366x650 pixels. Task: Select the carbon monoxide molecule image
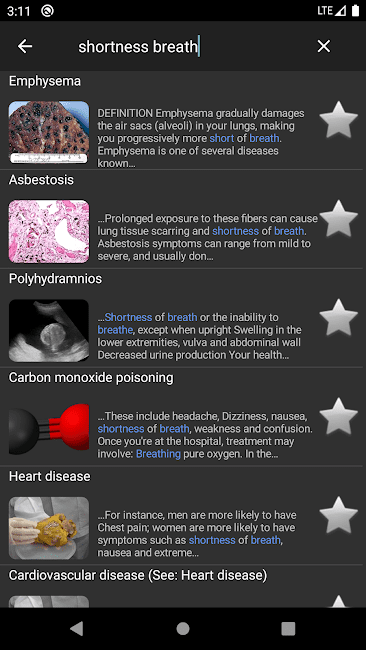coord(49,429)
